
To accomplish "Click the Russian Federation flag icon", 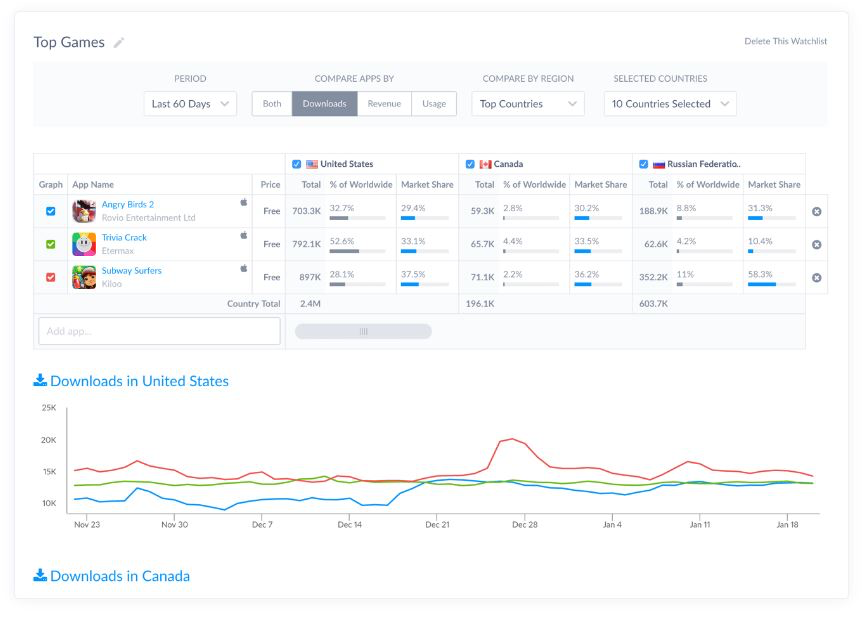I will coord(659,164).
